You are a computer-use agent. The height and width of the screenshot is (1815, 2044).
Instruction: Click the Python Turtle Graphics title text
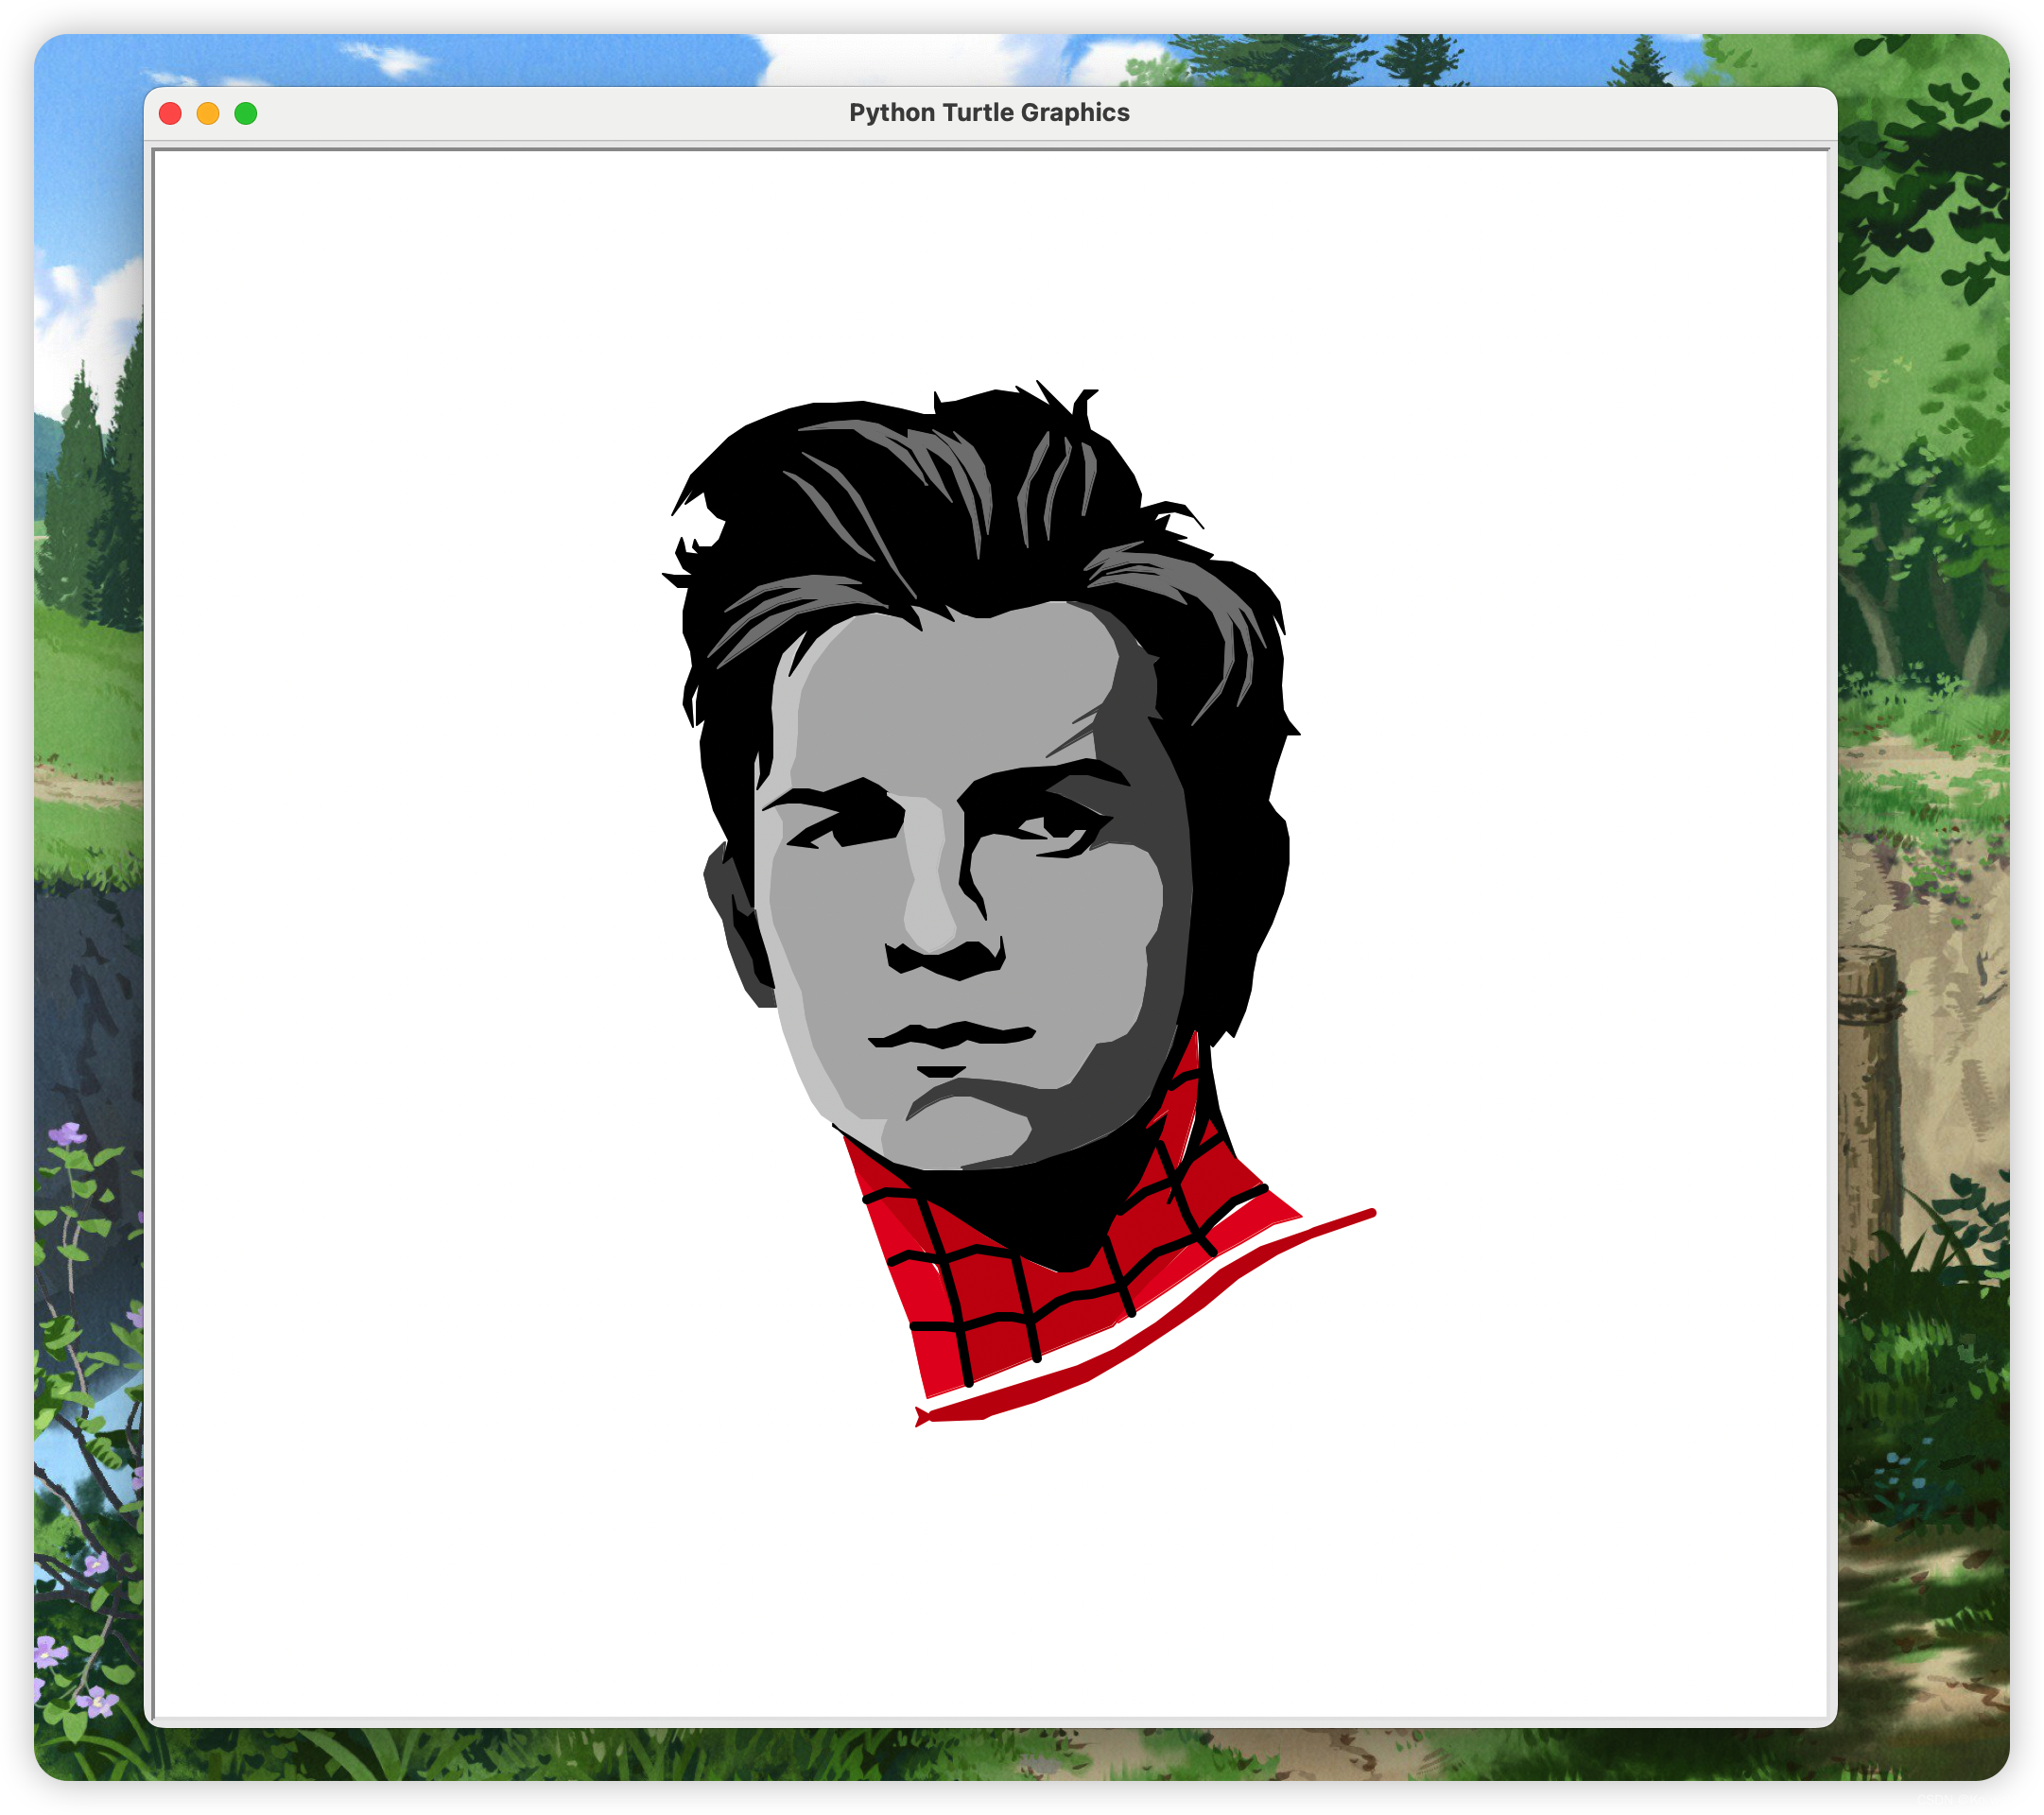[x=989, y=112]
